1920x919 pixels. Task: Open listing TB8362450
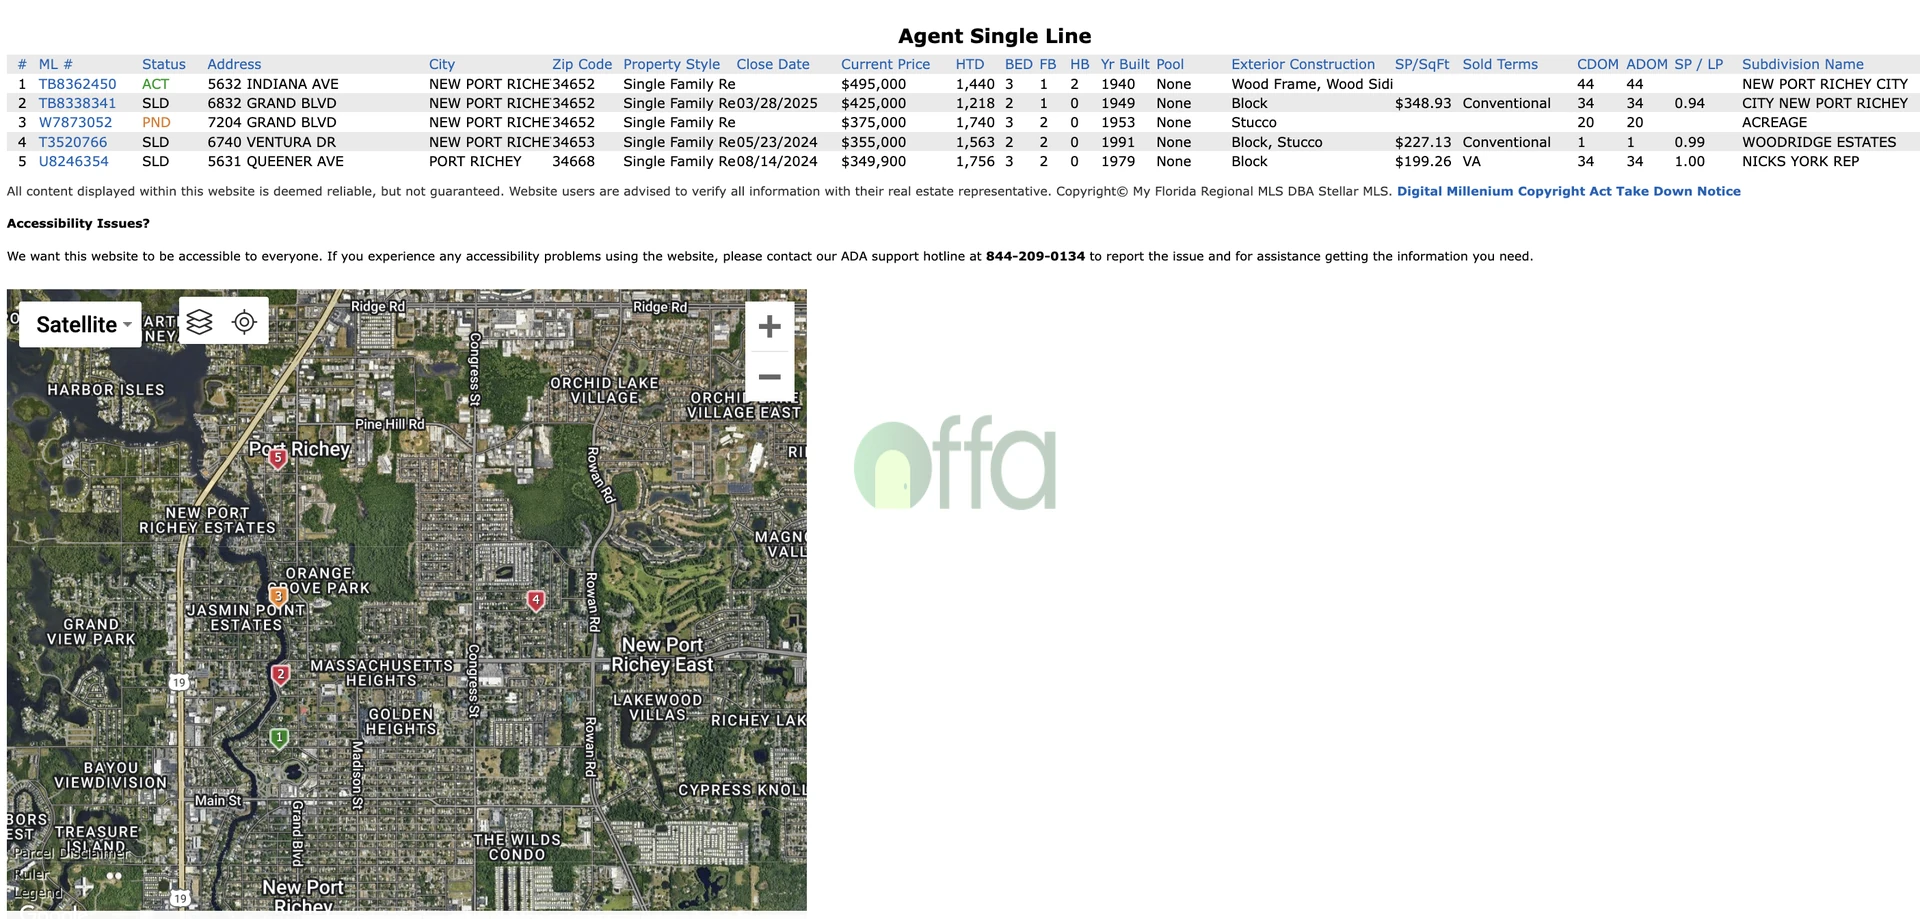click(77, 84)
